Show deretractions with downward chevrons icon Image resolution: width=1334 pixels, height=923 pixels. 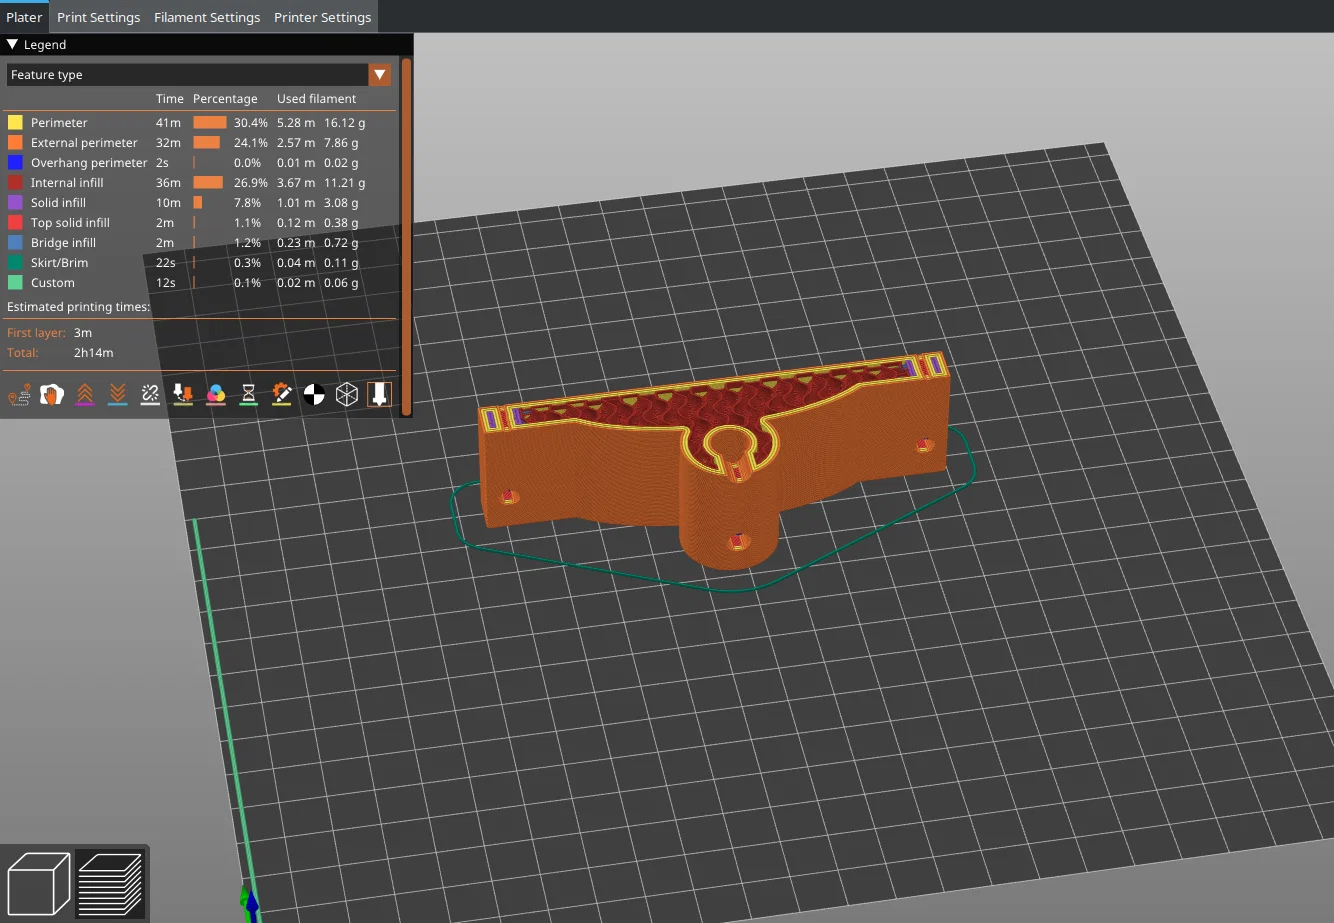coord(118,395)
